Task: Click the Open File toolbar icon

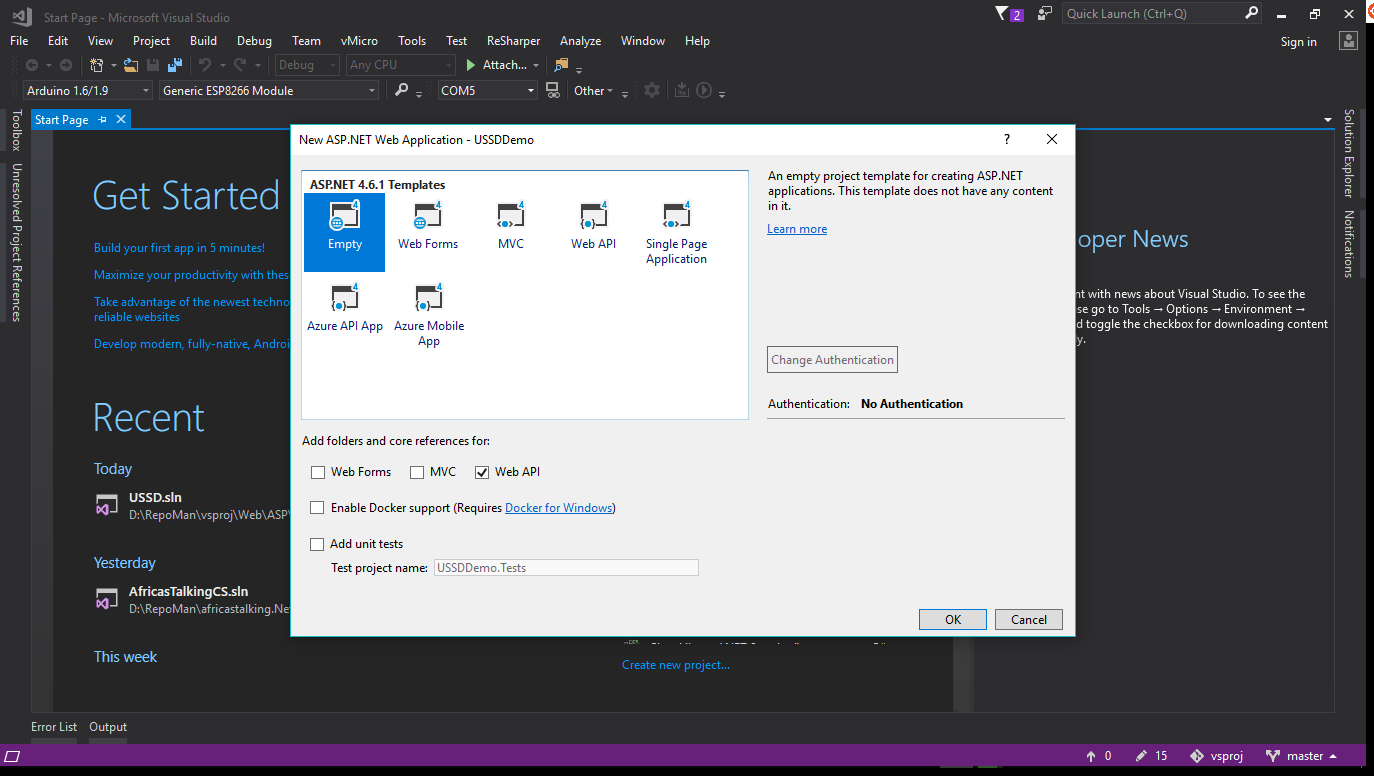Action: (x=130, y=65)
